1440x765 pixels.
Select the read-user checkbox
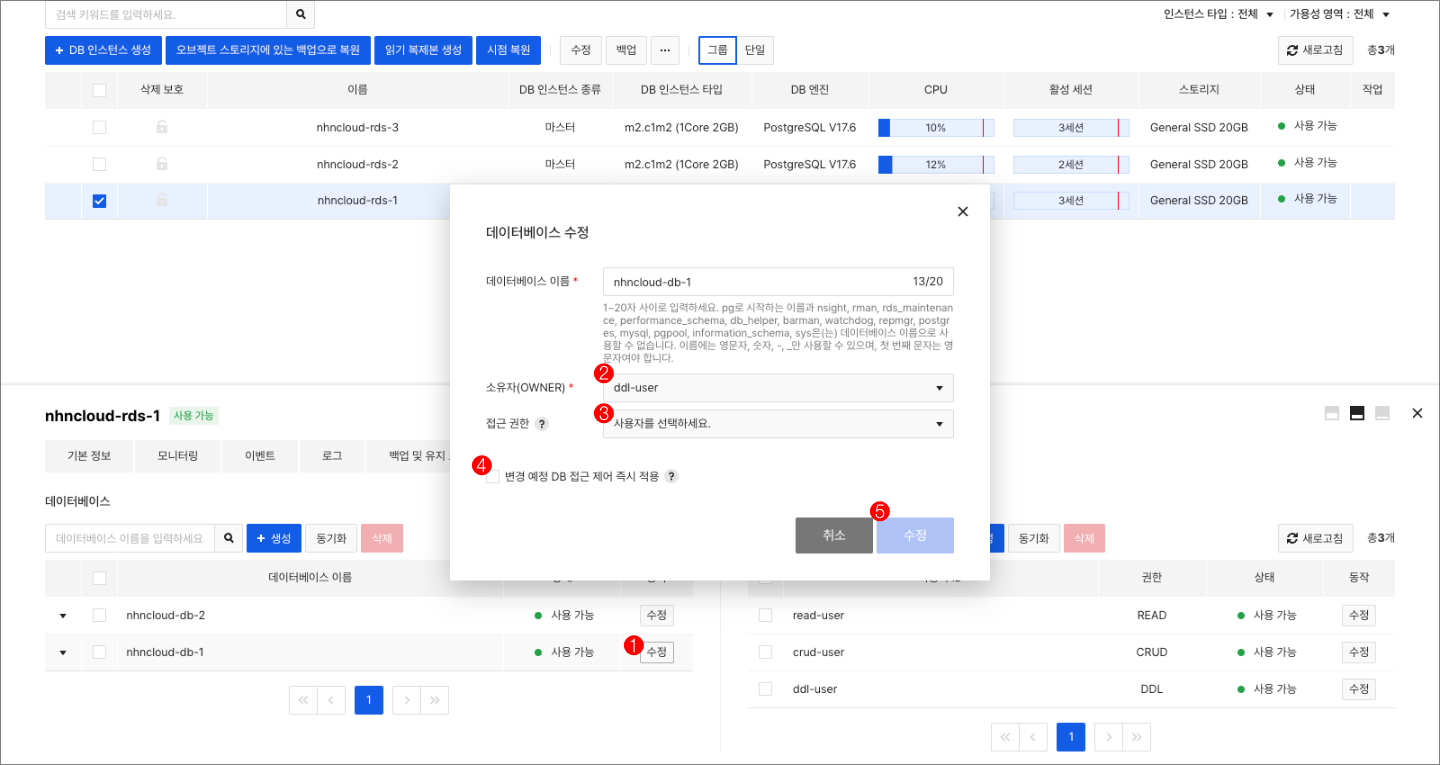tap(766, 615)
